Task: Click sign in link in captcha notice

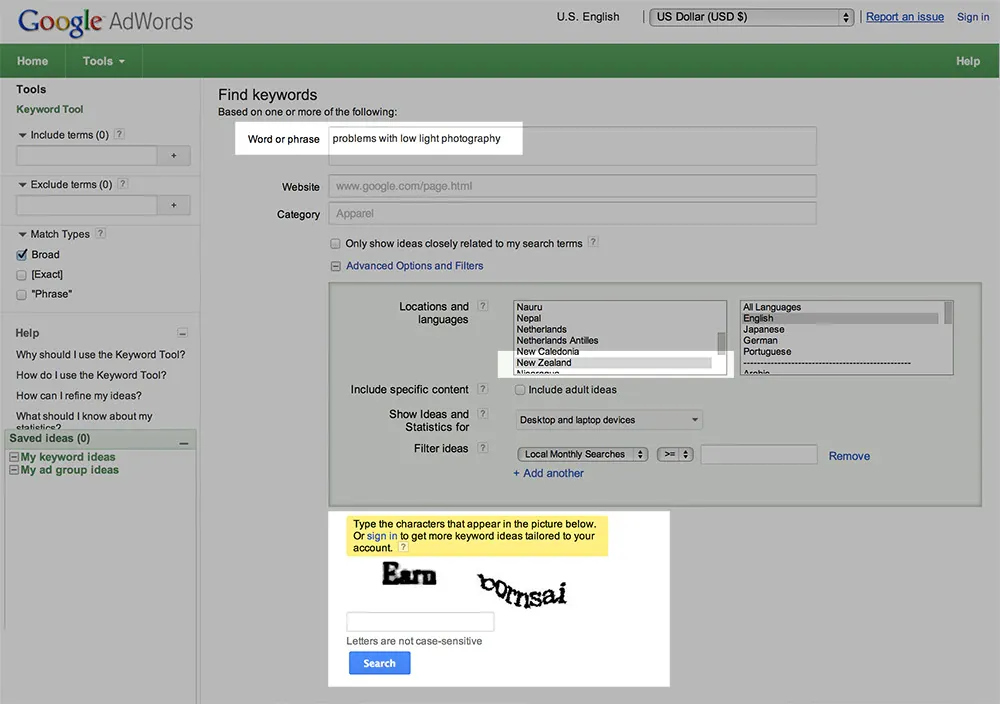Action: click(382, 536)
